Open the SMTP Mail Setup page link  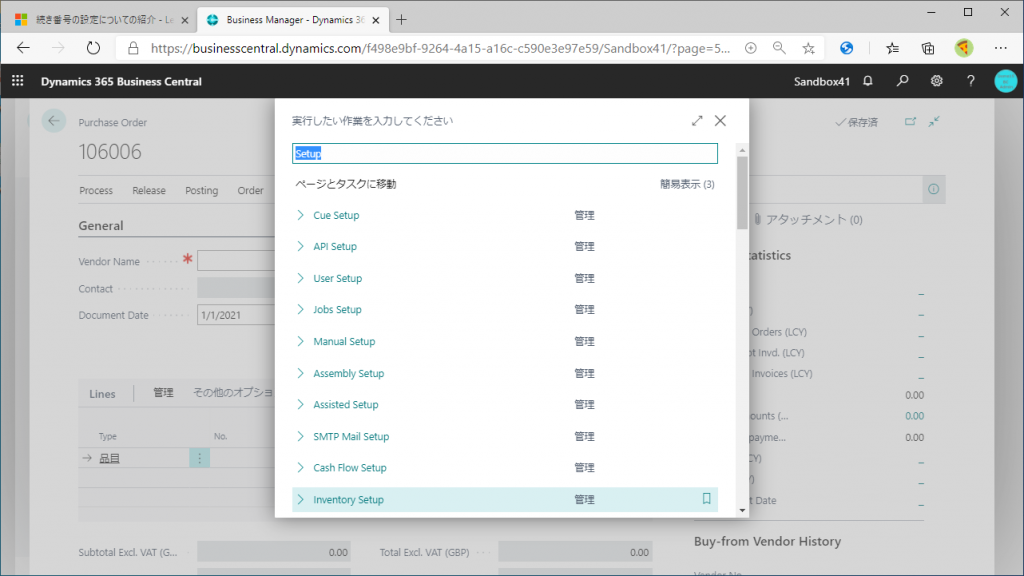tap(351, 436)
